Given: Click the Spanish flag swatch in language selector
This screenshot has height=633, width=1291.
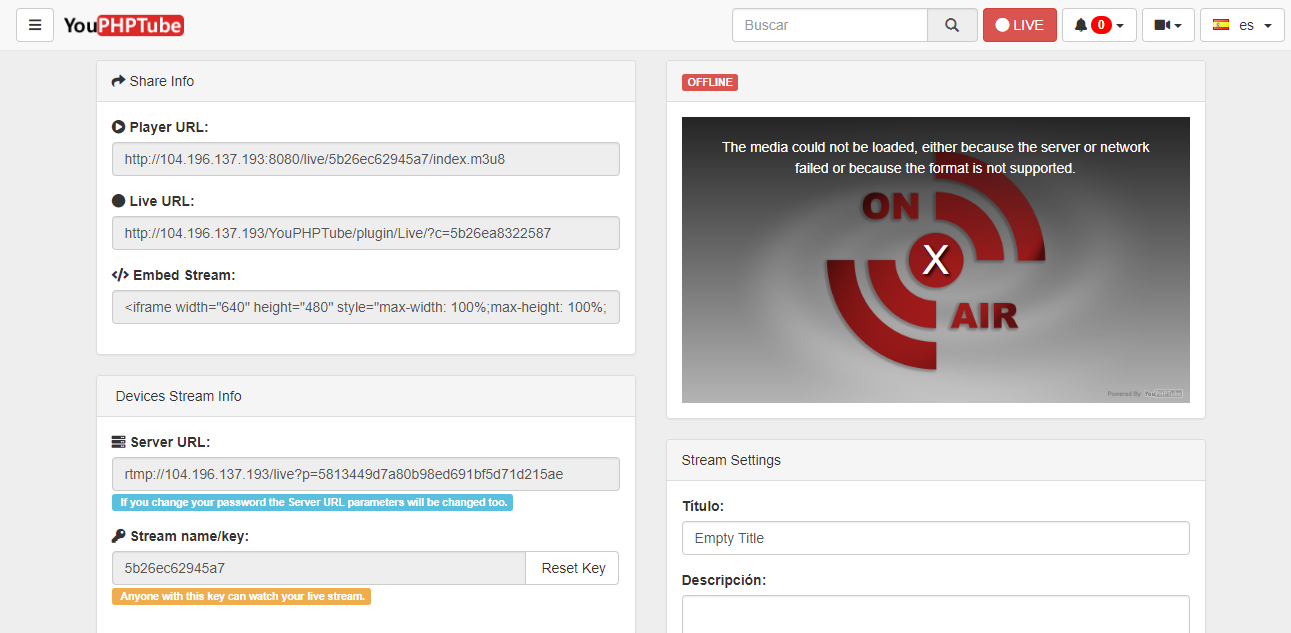Looking at the screenshot, I should tap(1220, 24).
